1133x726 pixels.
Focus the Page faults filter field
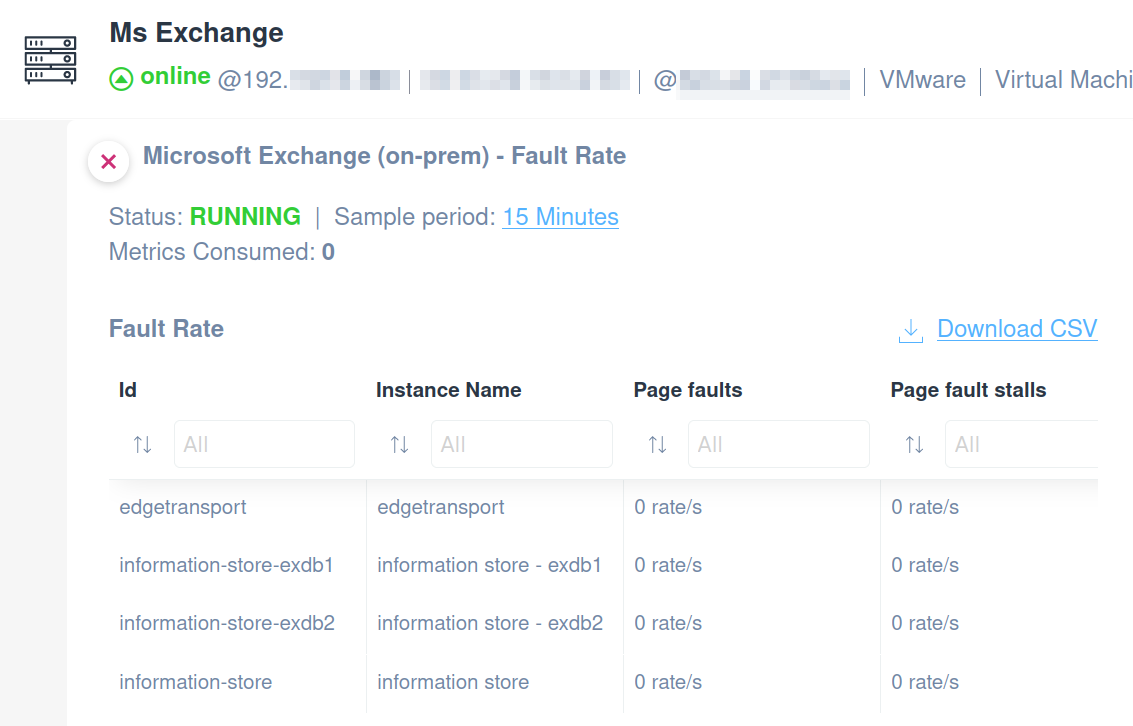[779, 444]
